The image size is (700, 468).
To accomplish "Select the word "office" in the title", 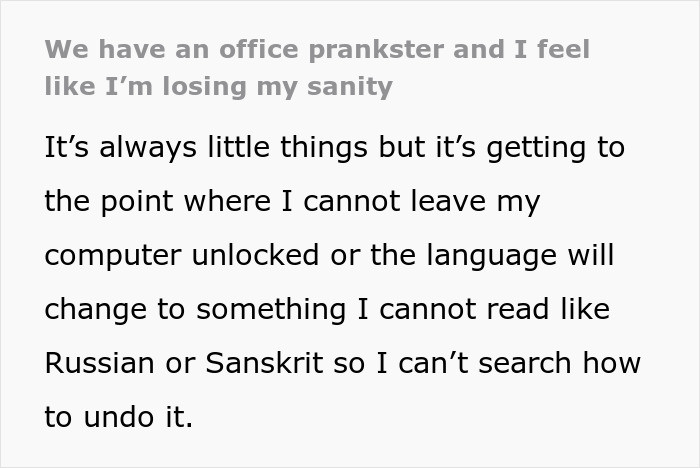I will [258, 49].
